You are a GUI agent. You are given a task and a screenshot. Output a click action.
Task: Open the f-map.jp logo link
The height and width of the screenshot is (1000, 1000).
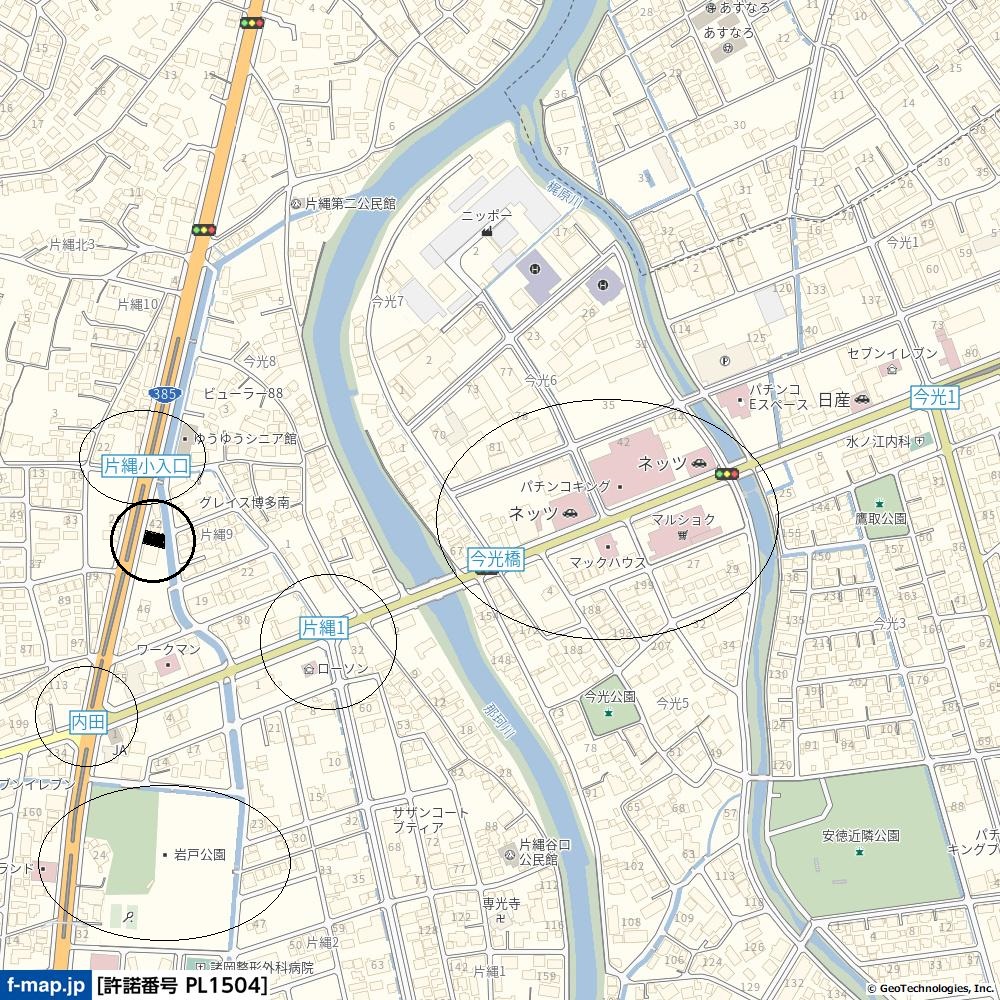point(45,985)
